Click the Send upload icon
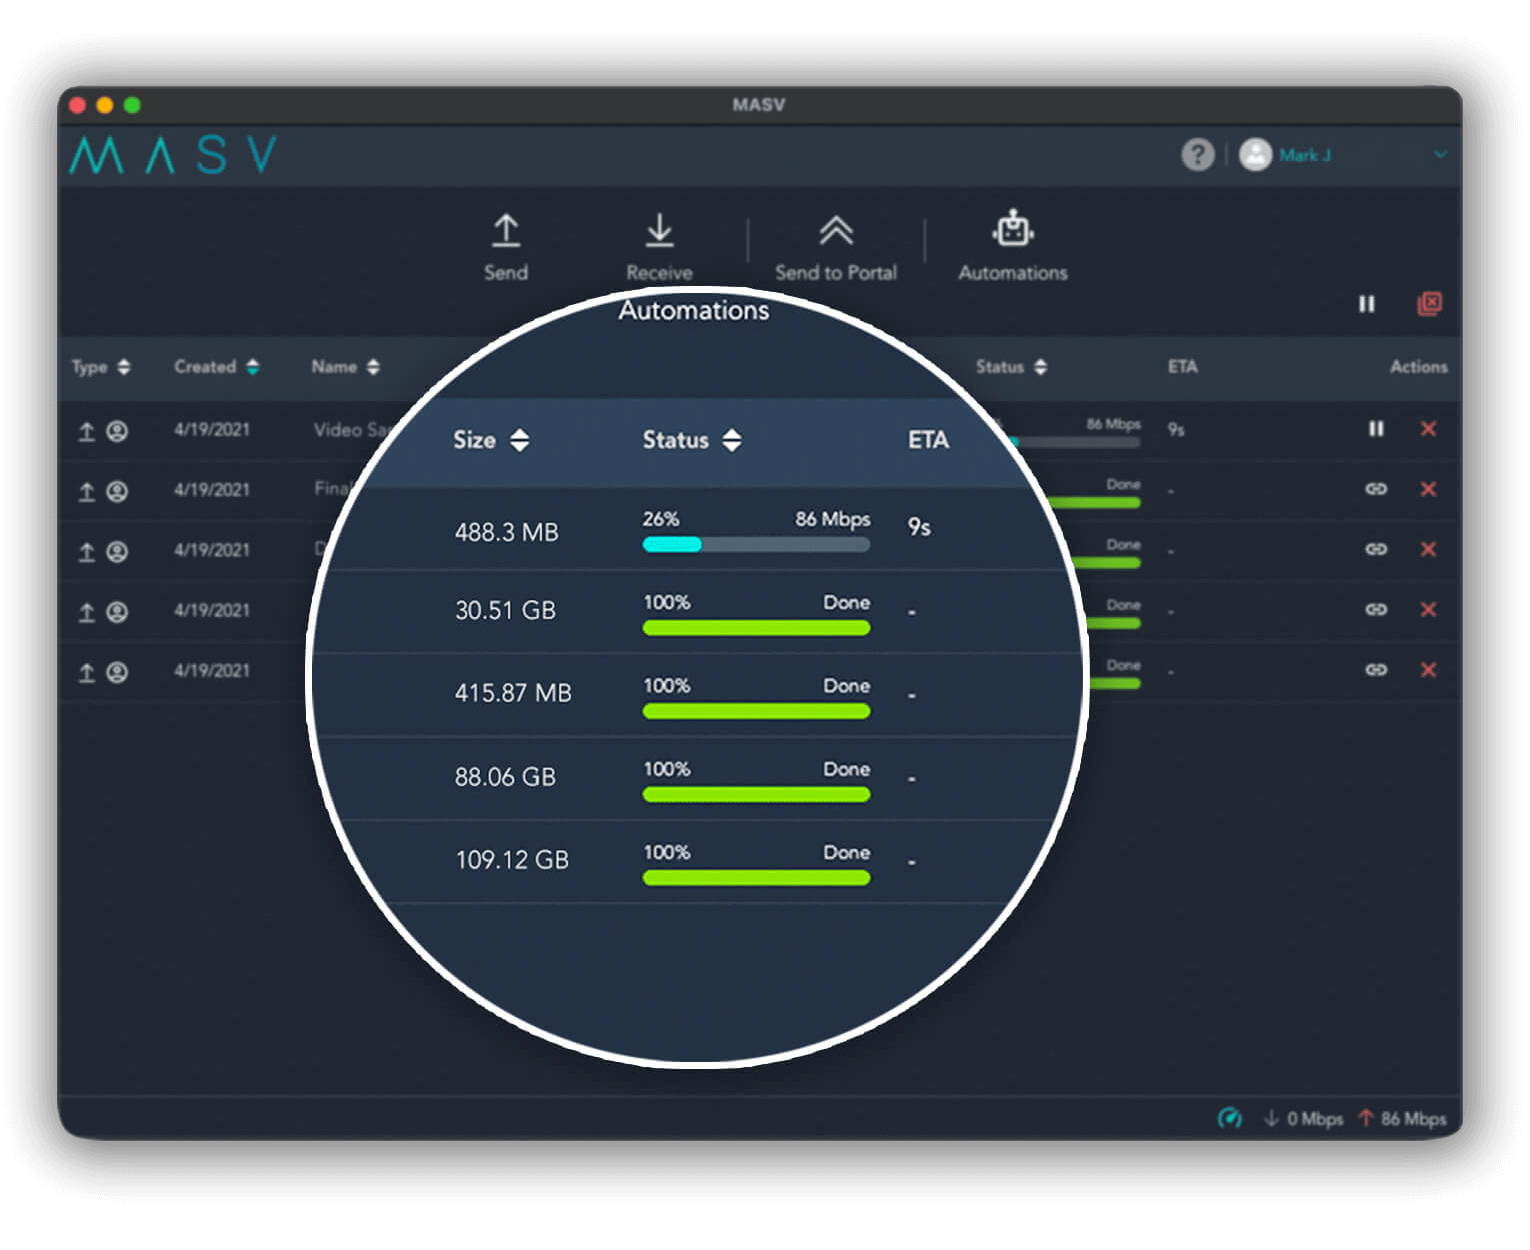 click(x=506, y=231)
